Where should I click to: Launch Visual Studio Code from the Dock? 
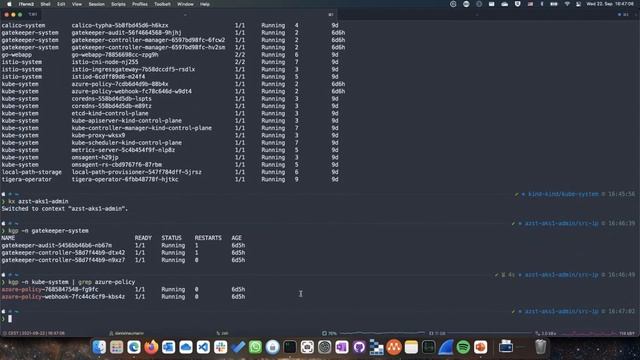pyautogui.click(x=203, y=347)
